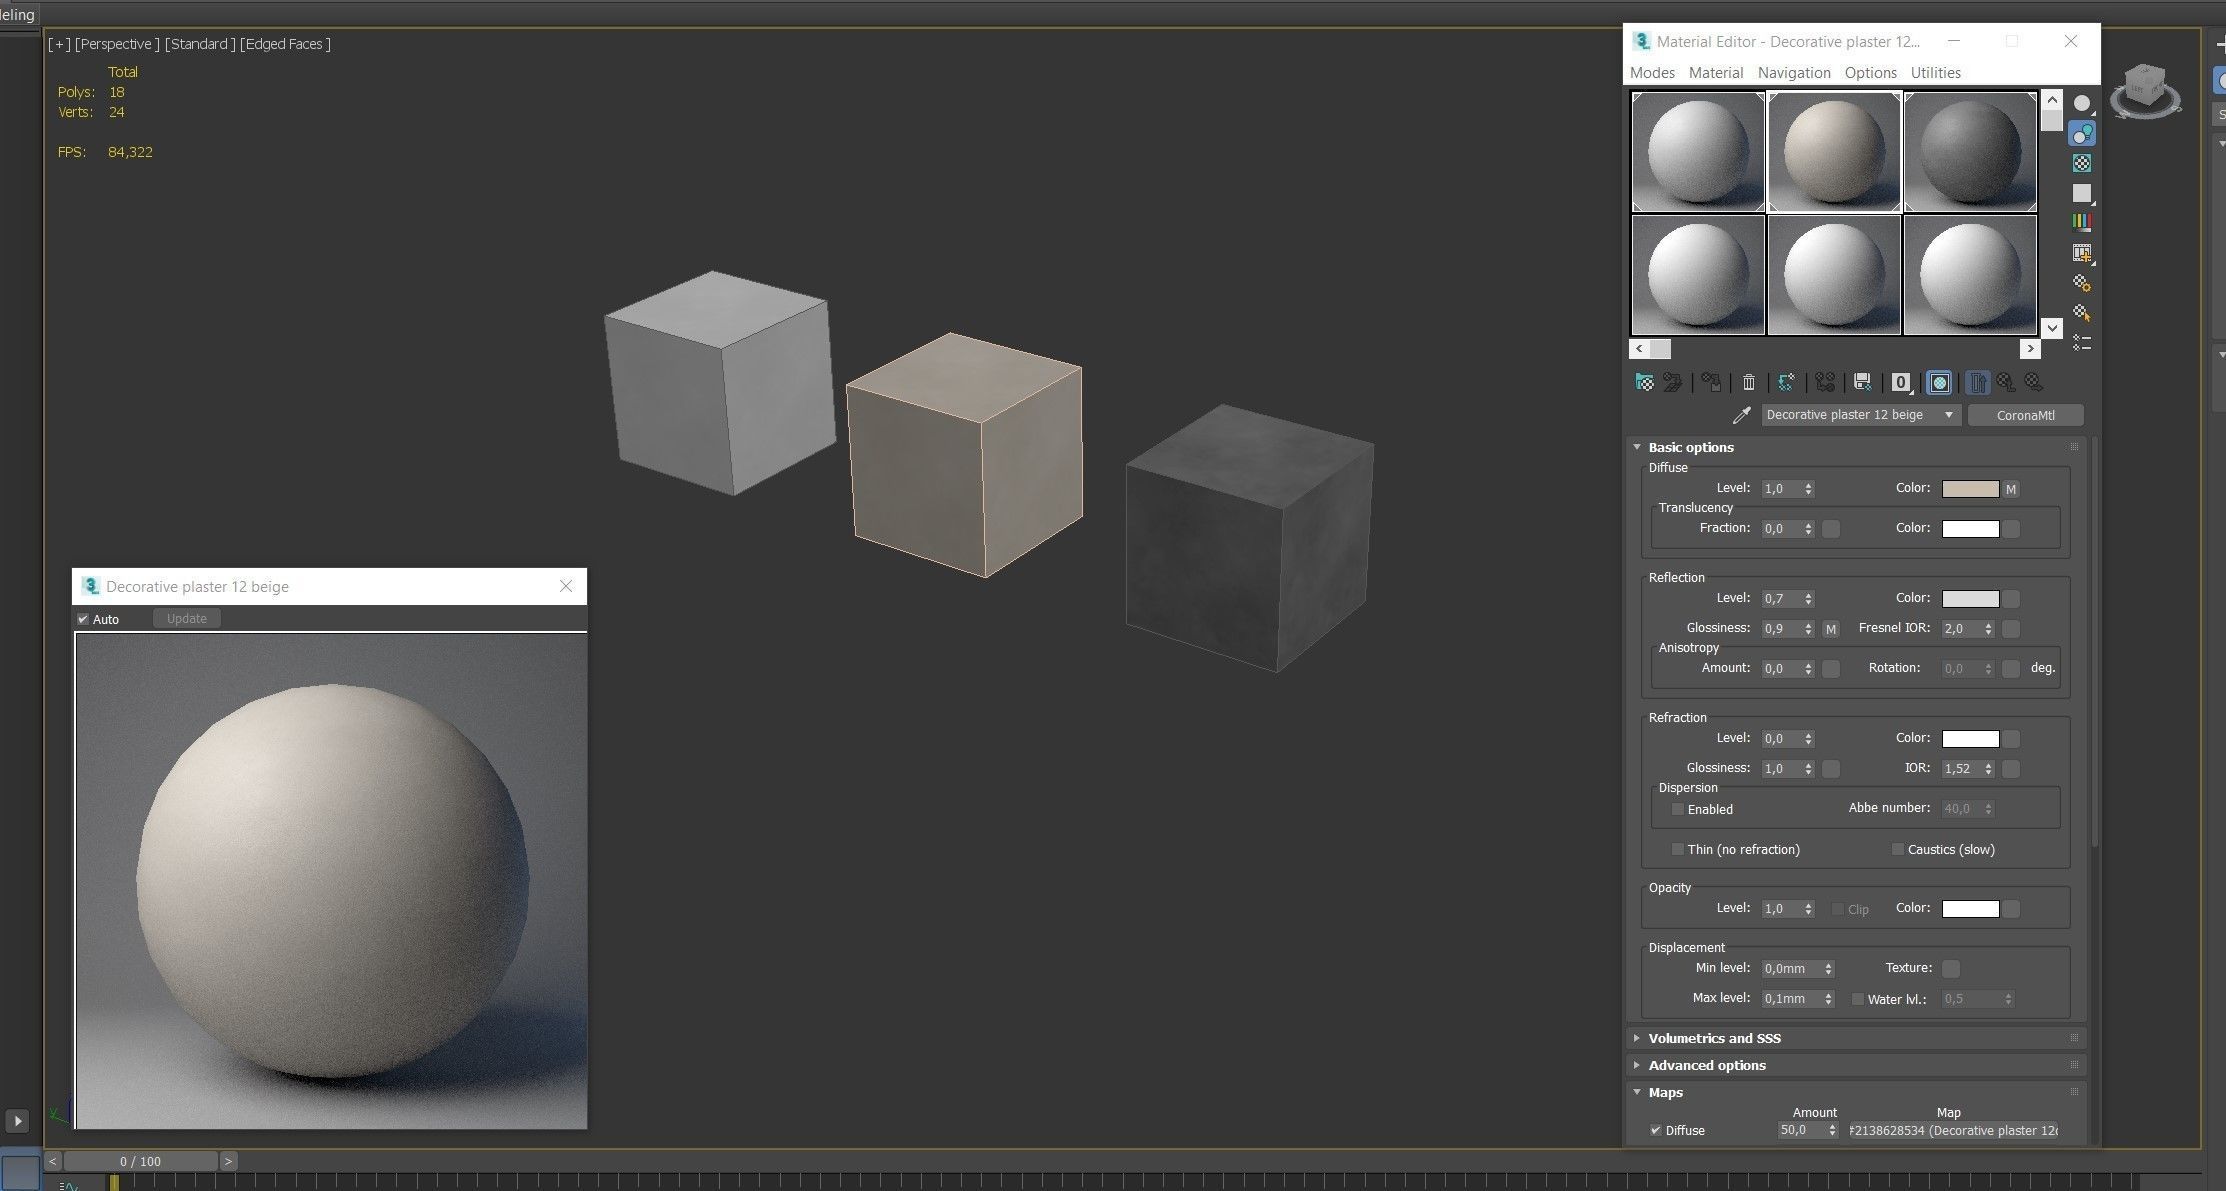Screen dimensions: 2226x1191
Task: Click Reset Map/Mtl trash icon
Action: (1748, 382)
